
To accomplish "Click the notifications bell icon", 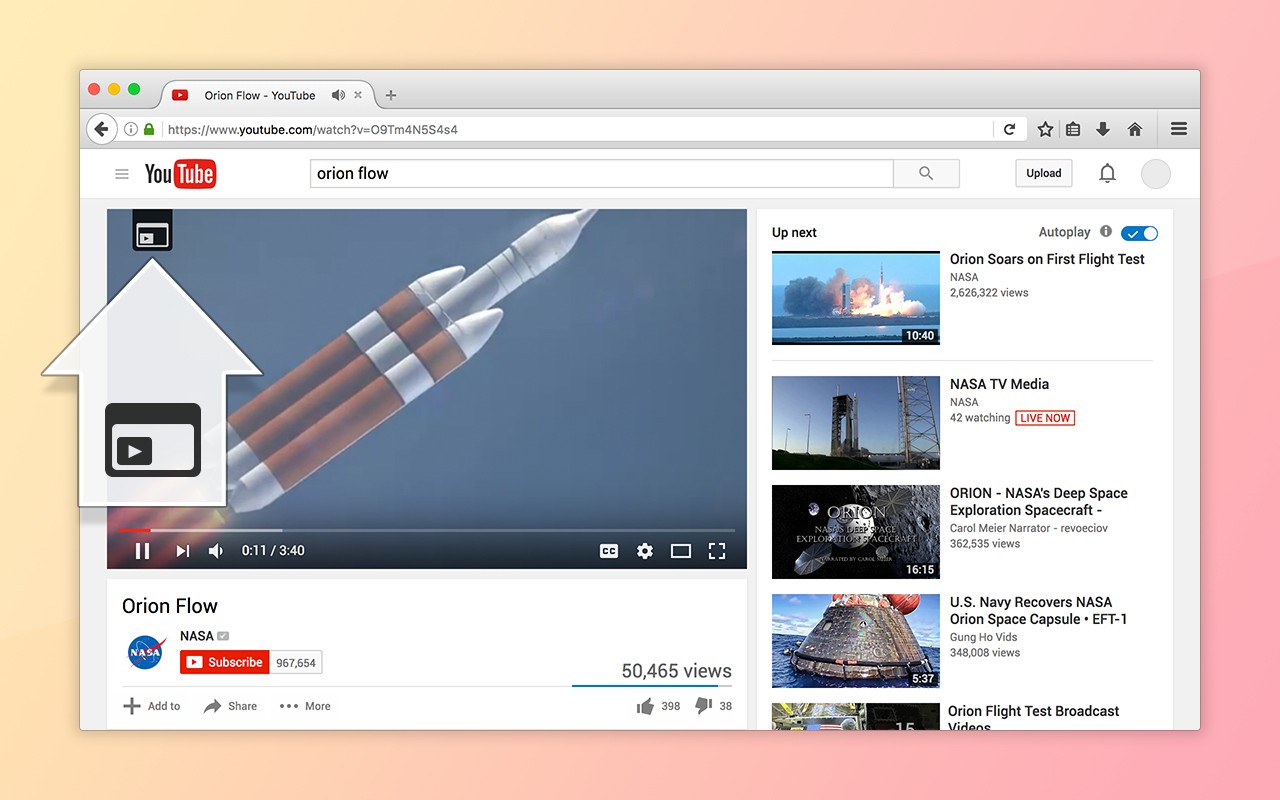I will pos(1107,173).
